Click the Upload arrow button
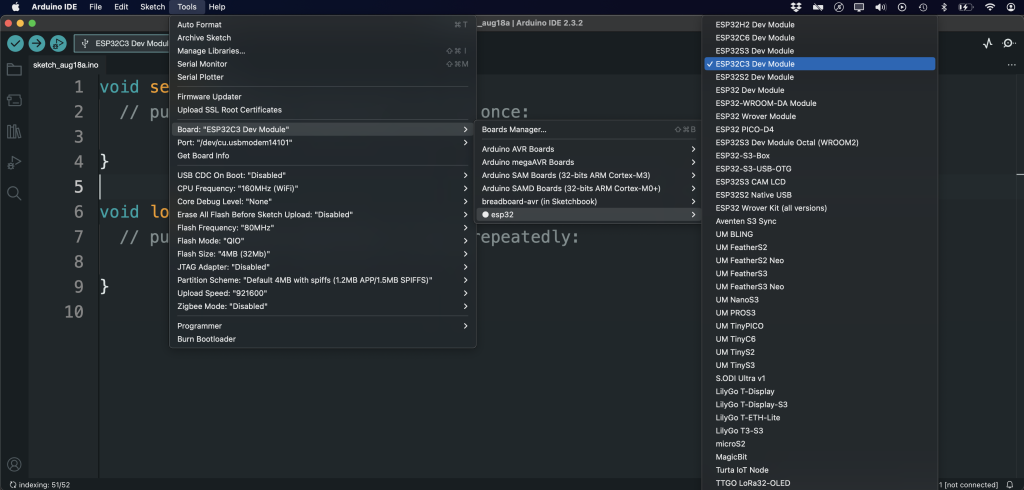 [37, 43]
